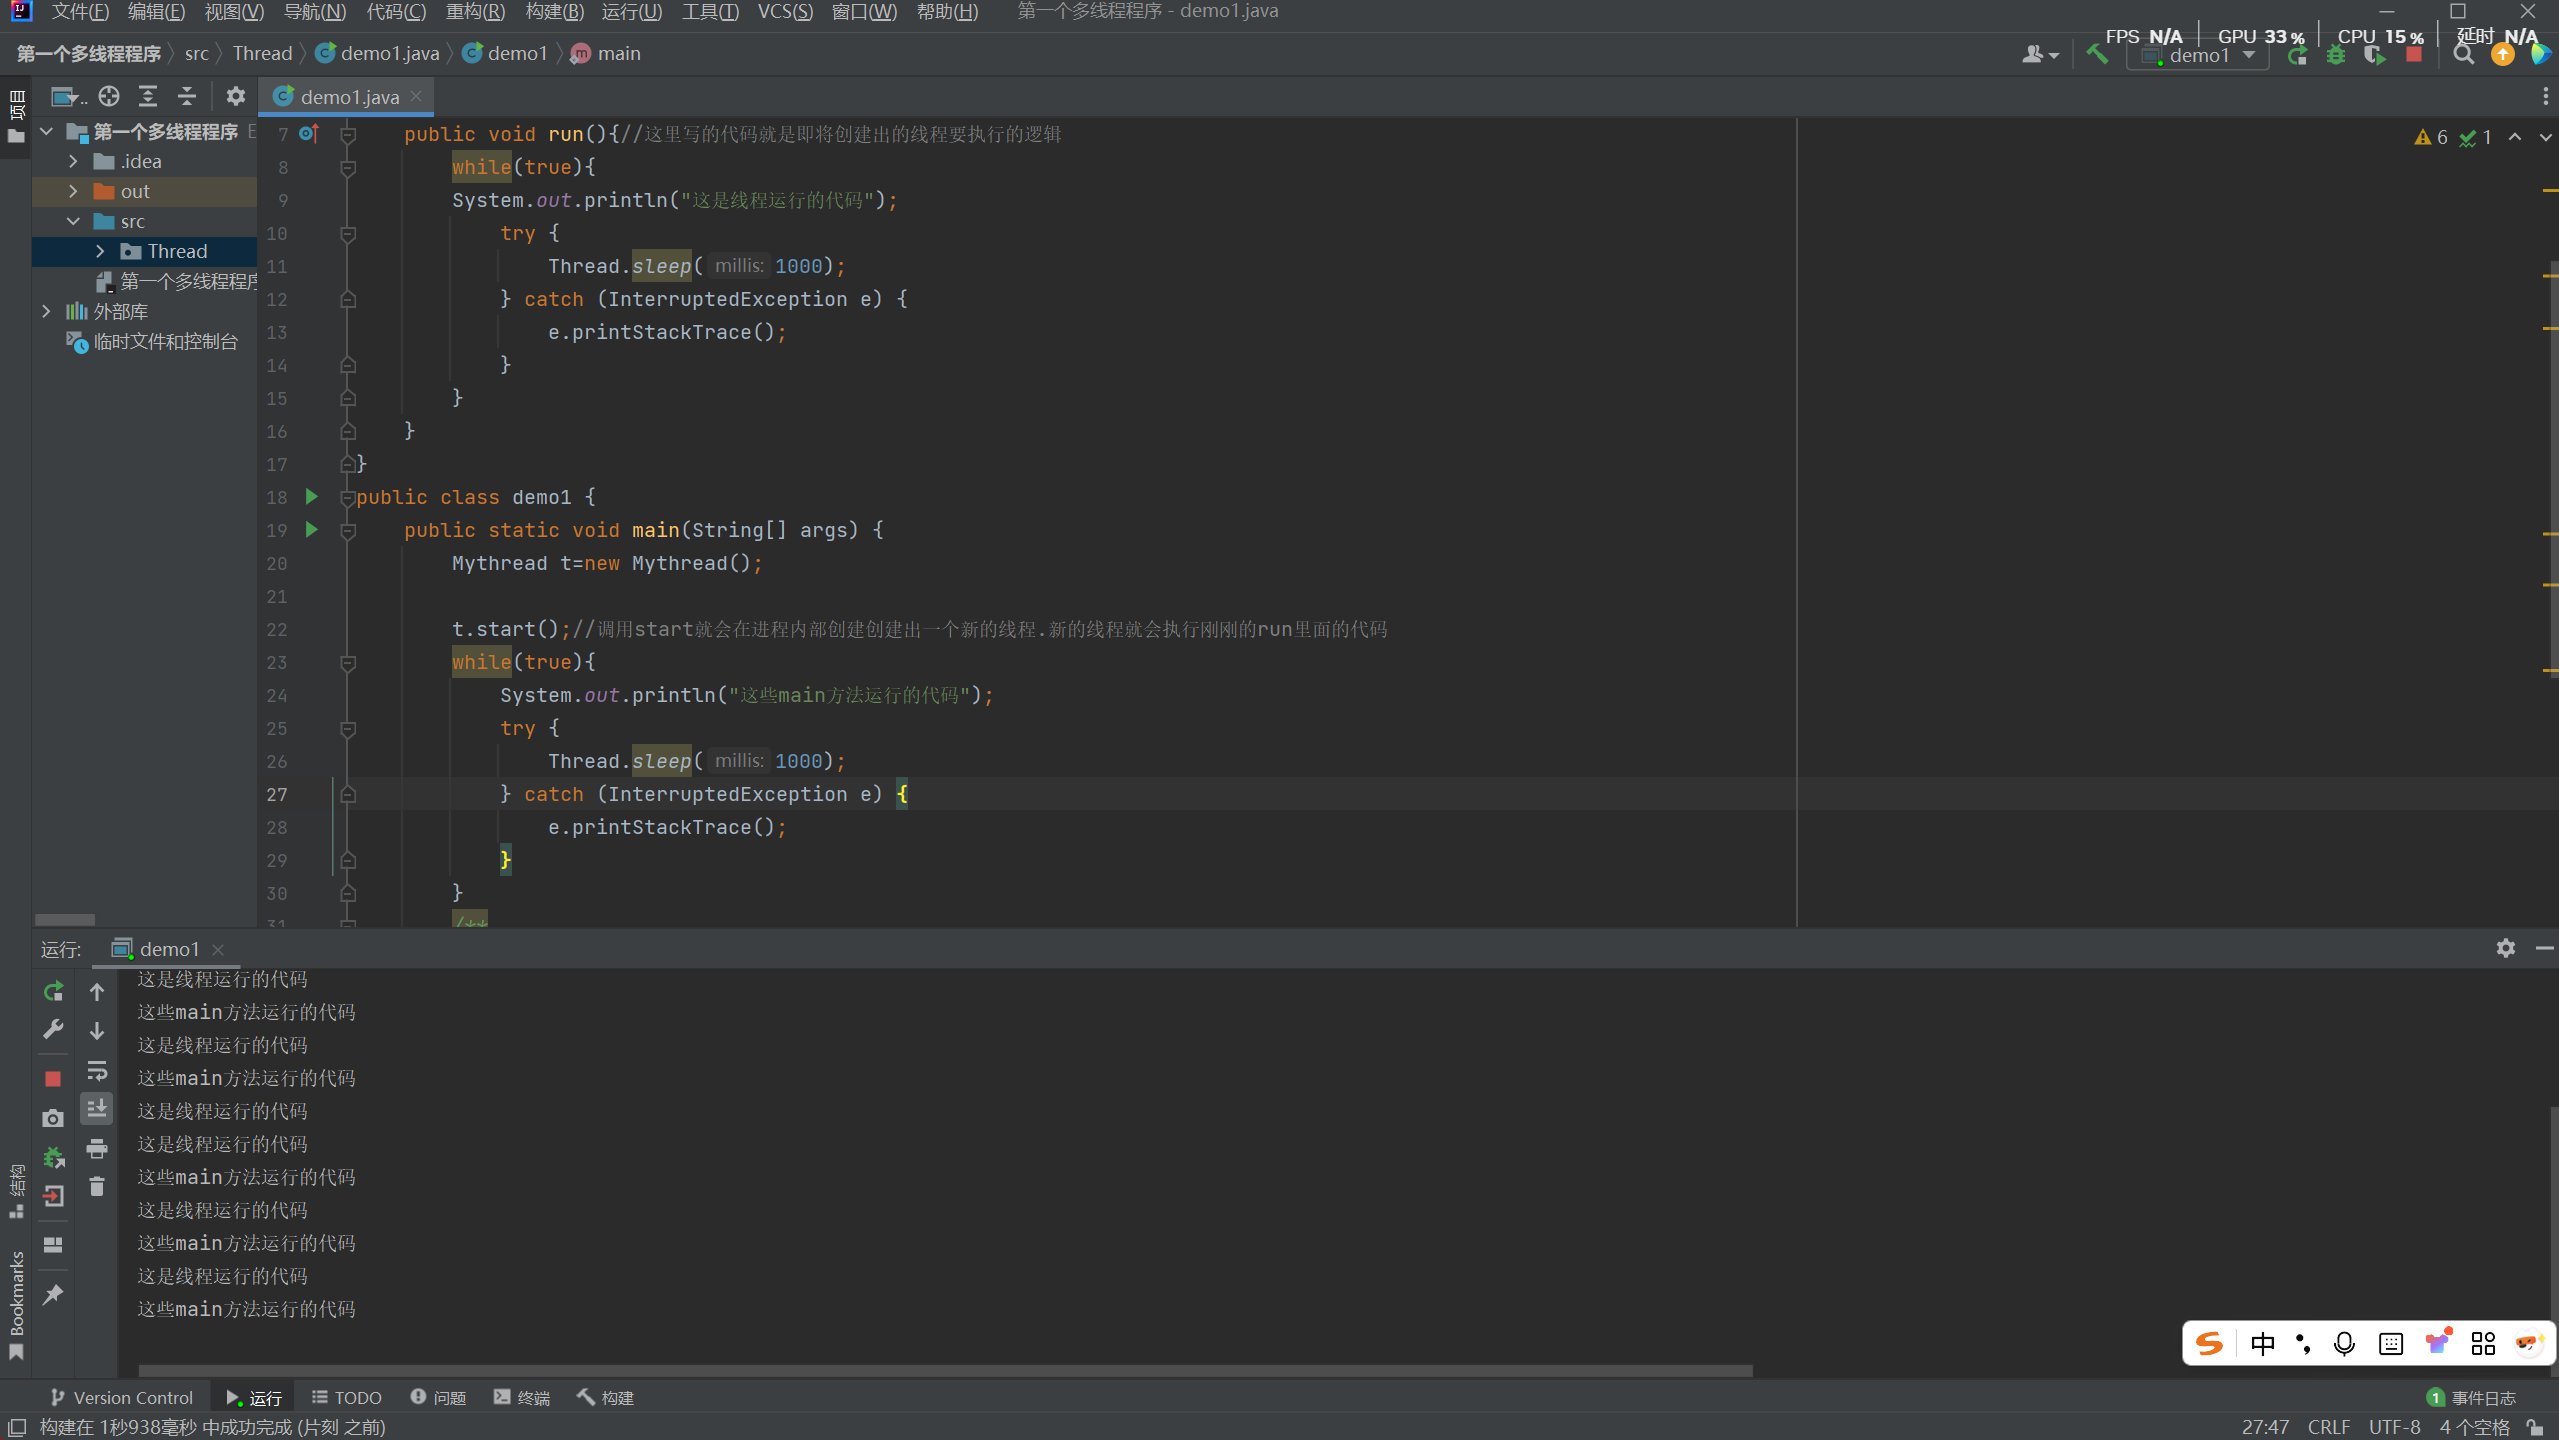The height and width of the screenshot is (1440, 2559).
Task: Open search everywhere magnifier icon
Action: tap(2464, 55)
